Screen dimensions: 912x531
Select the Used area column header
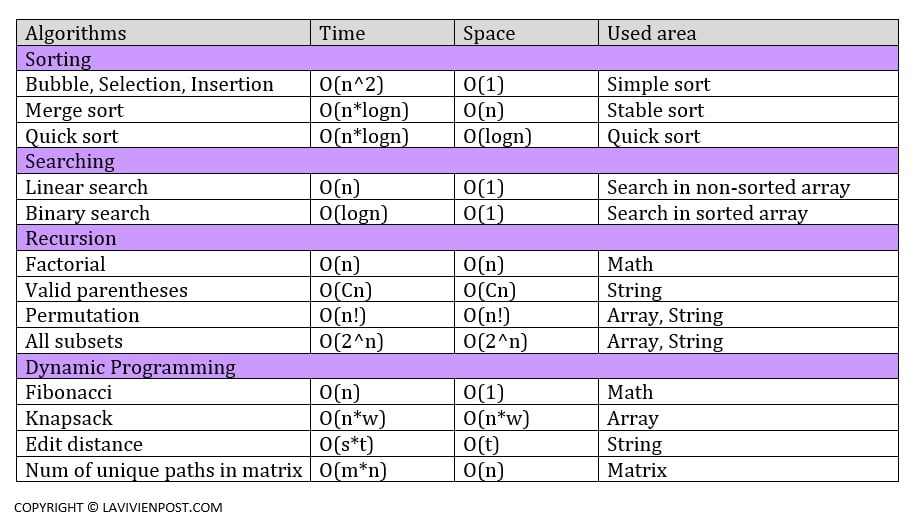pyautogui.click(x=651, y=33)
